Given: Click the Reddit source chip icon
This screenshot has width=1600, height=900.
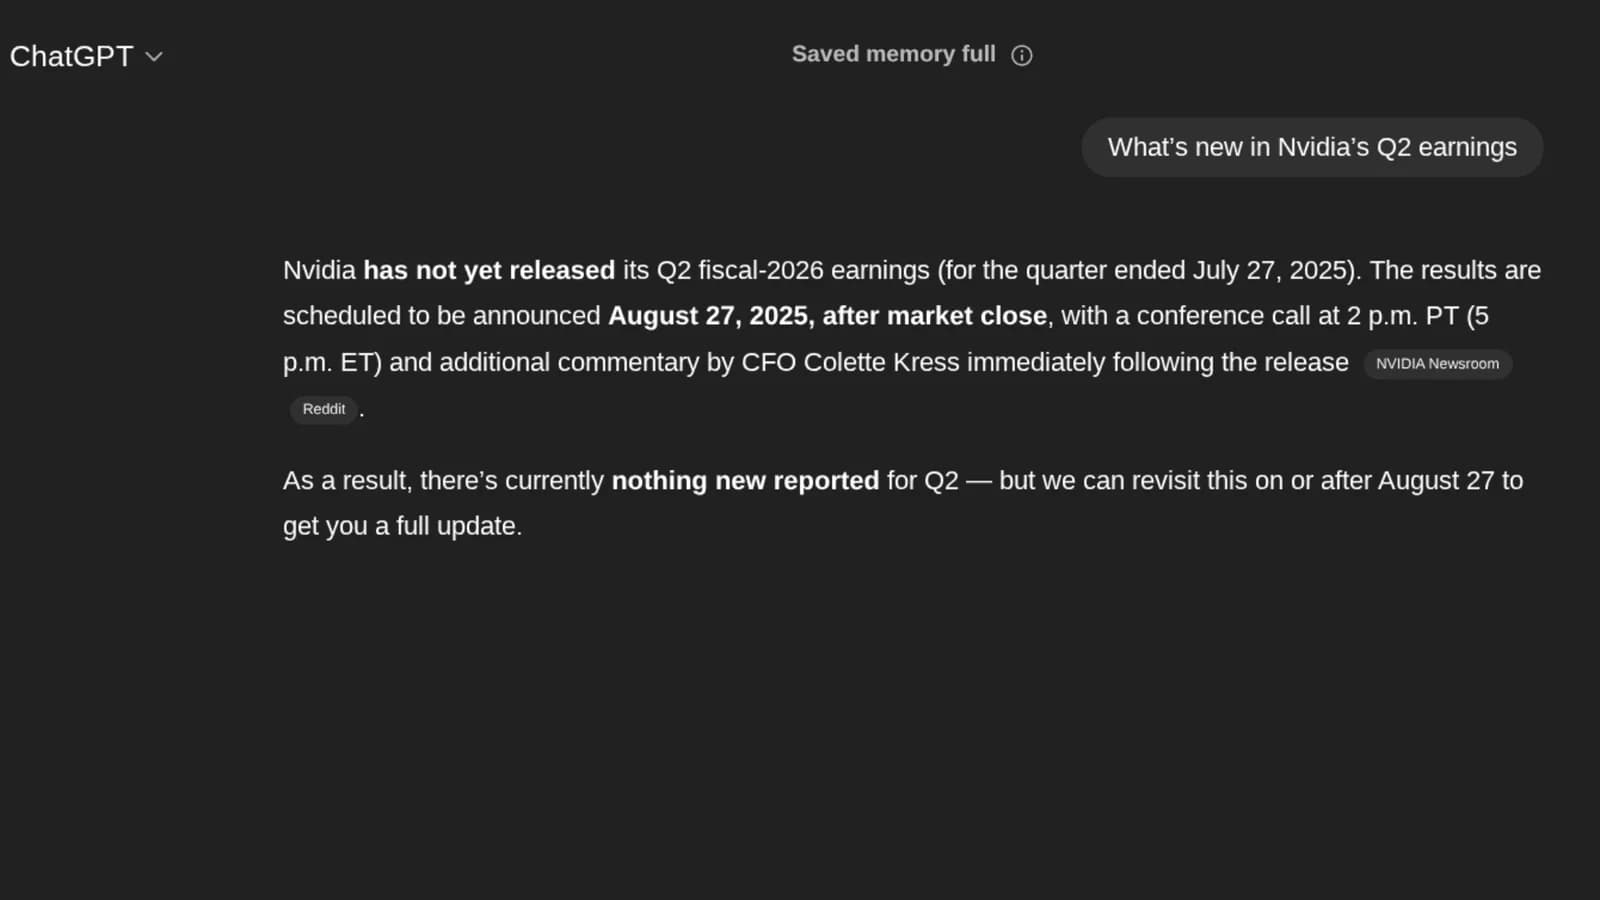Looking at the screenshot, I should pyautogui.click(x=323, y=409).
